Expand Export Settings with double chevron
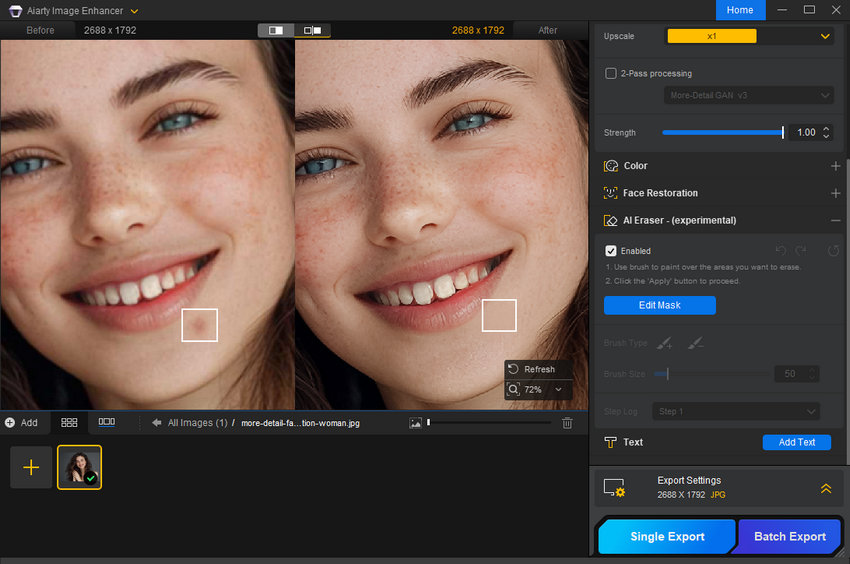Screen dimensions: 850x564 [826, 488]
